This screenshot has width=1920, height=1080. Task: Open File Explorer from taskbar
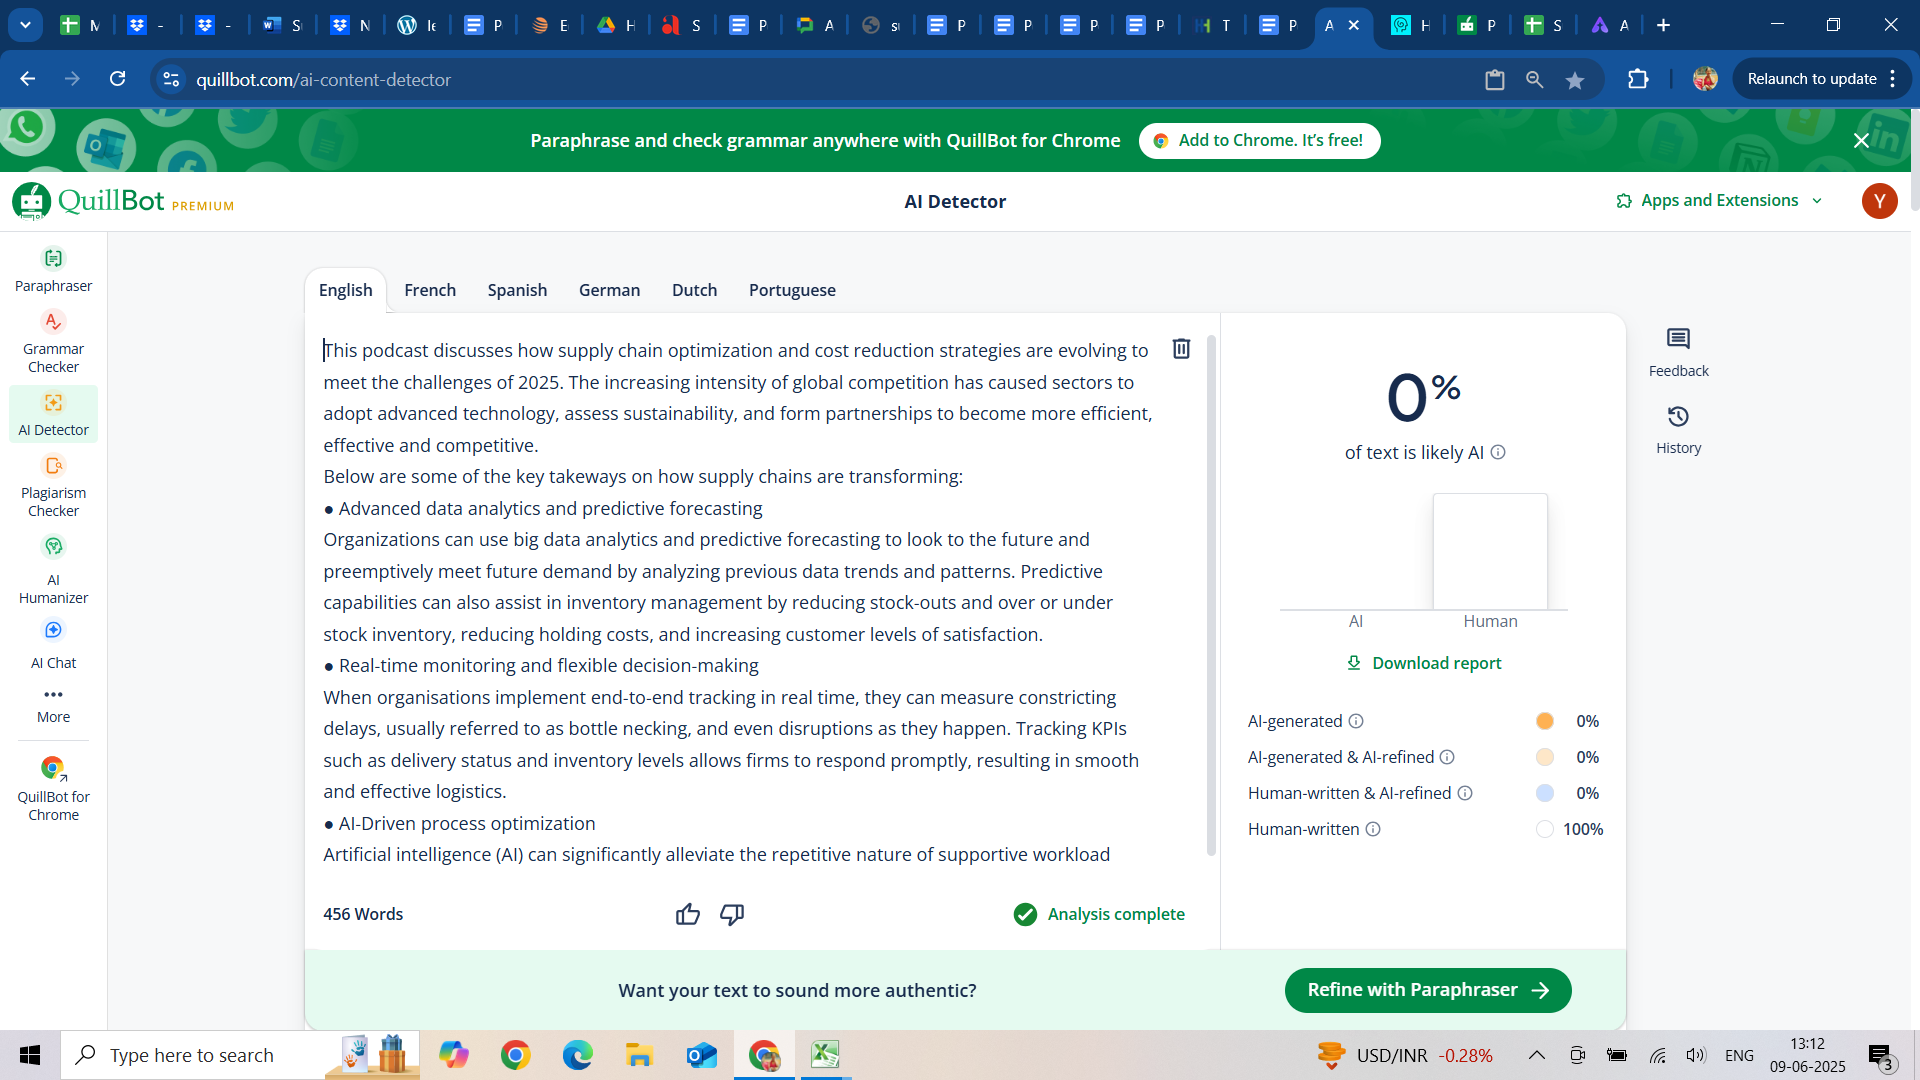click(x=639, y=1055)
